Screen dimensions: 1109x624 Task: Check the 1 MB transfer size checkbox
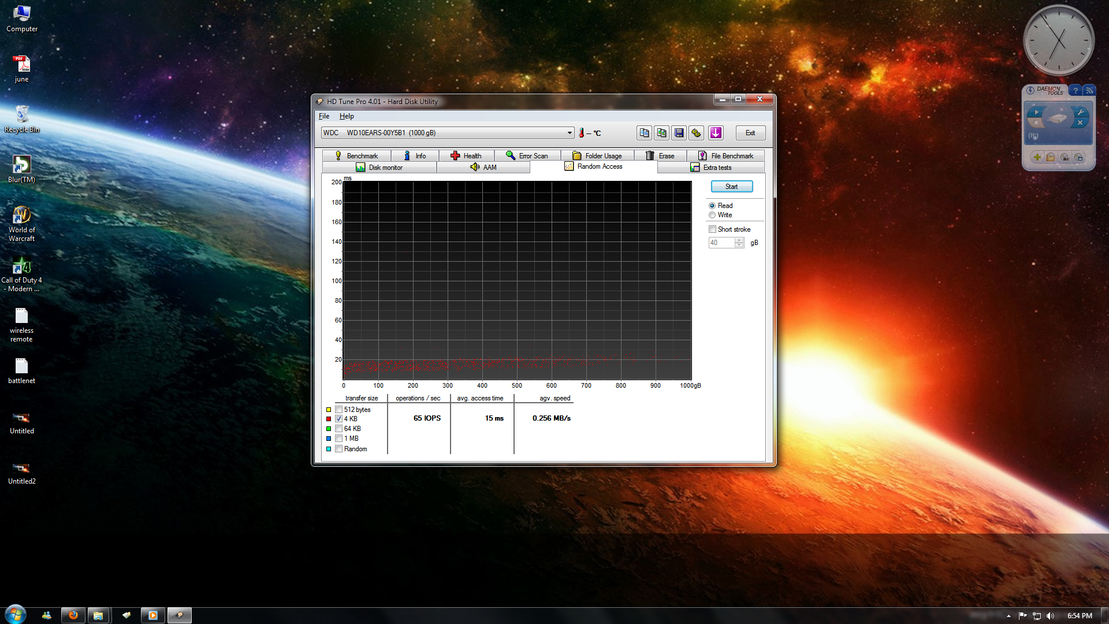coord(341,438)
